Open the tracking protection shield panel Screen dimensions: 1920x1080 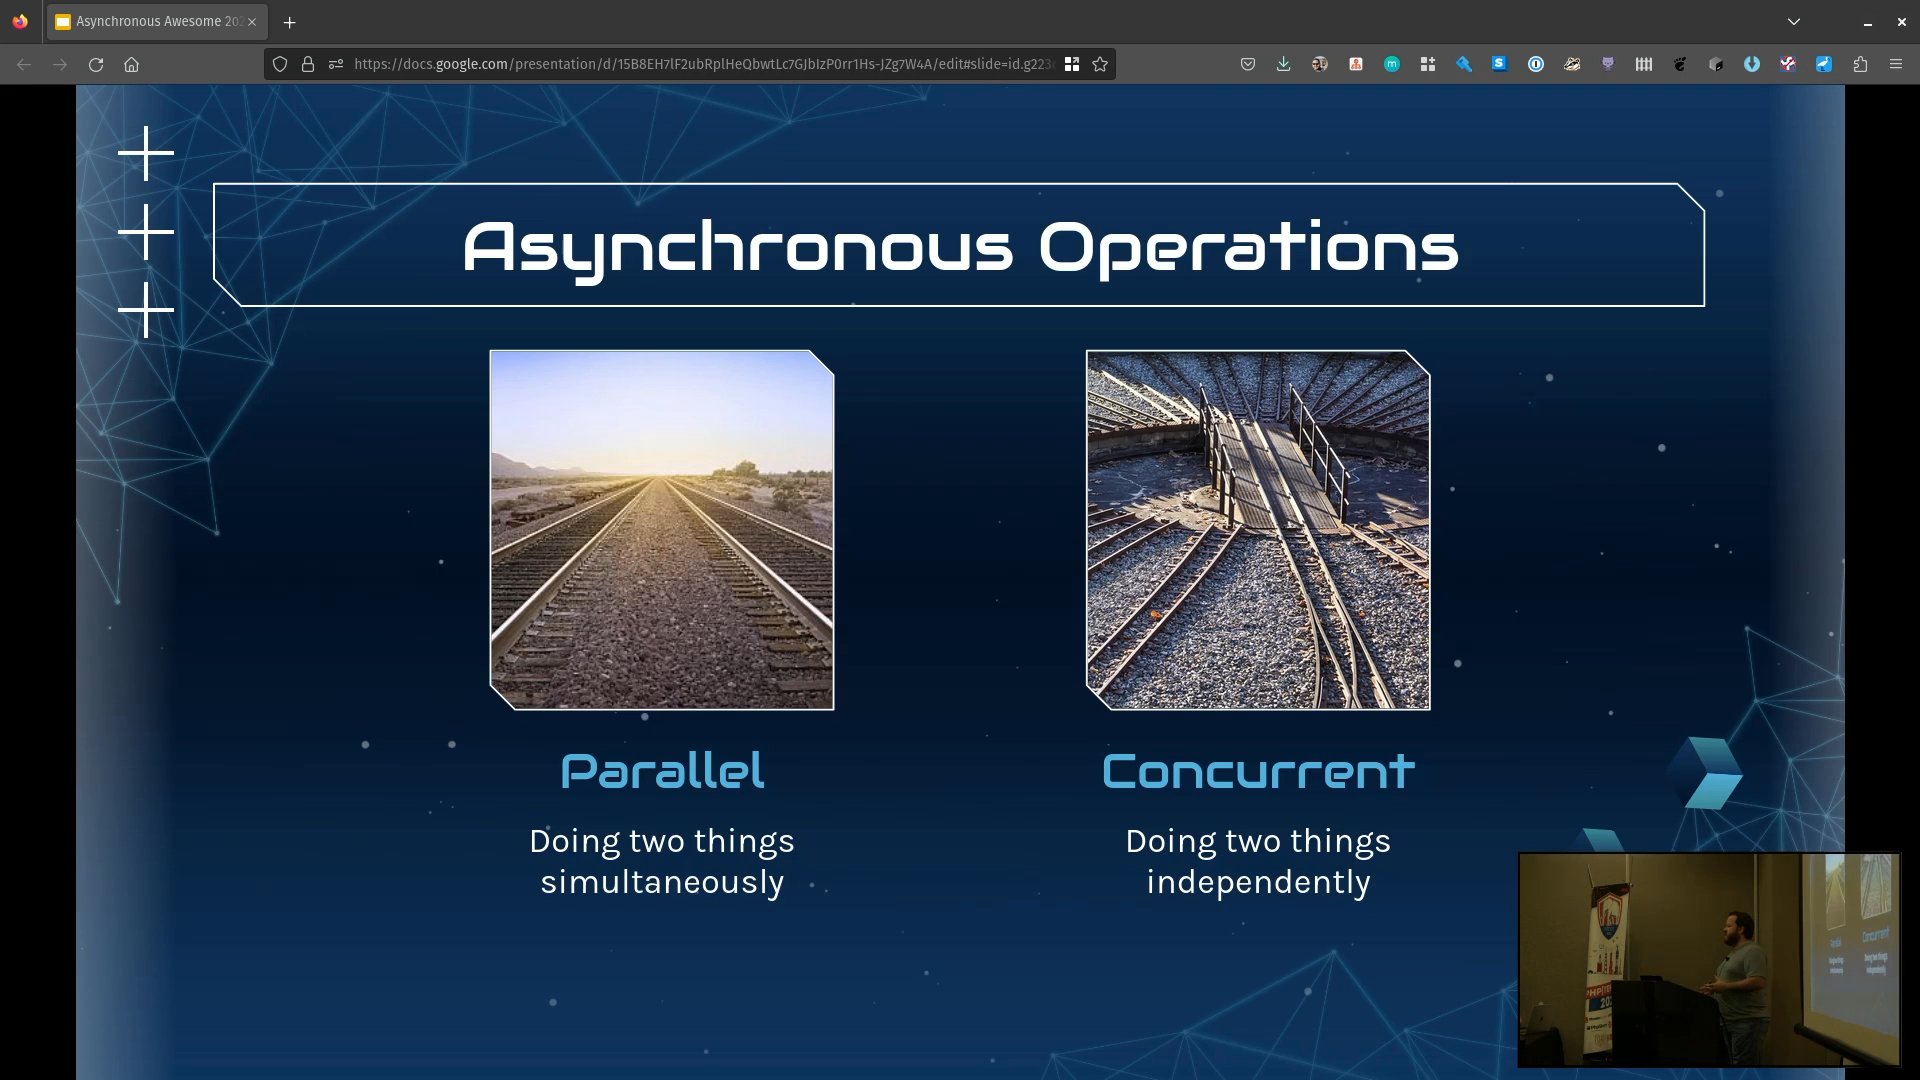[280, 64]
